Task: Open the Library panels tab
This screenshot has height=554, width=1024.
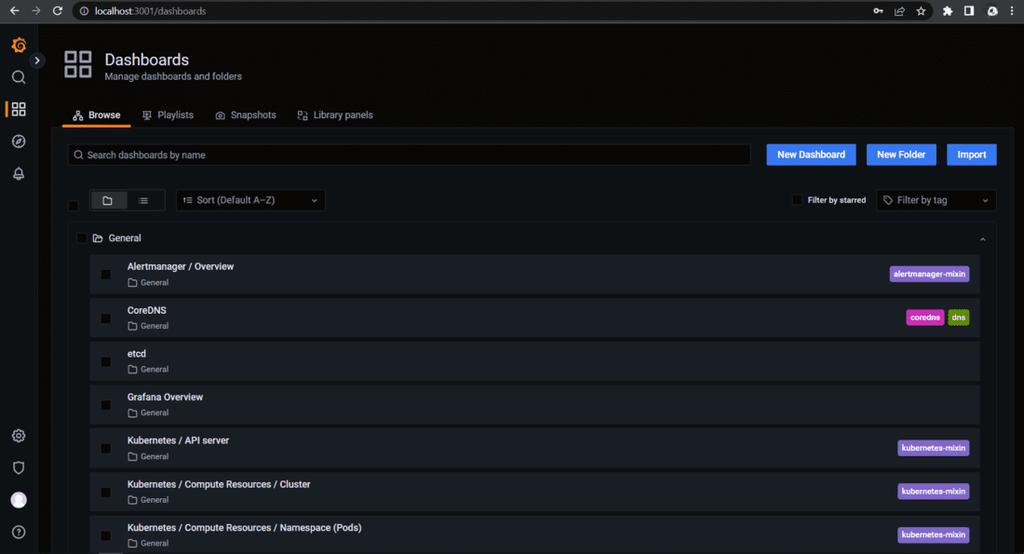Action: [335, 115]
